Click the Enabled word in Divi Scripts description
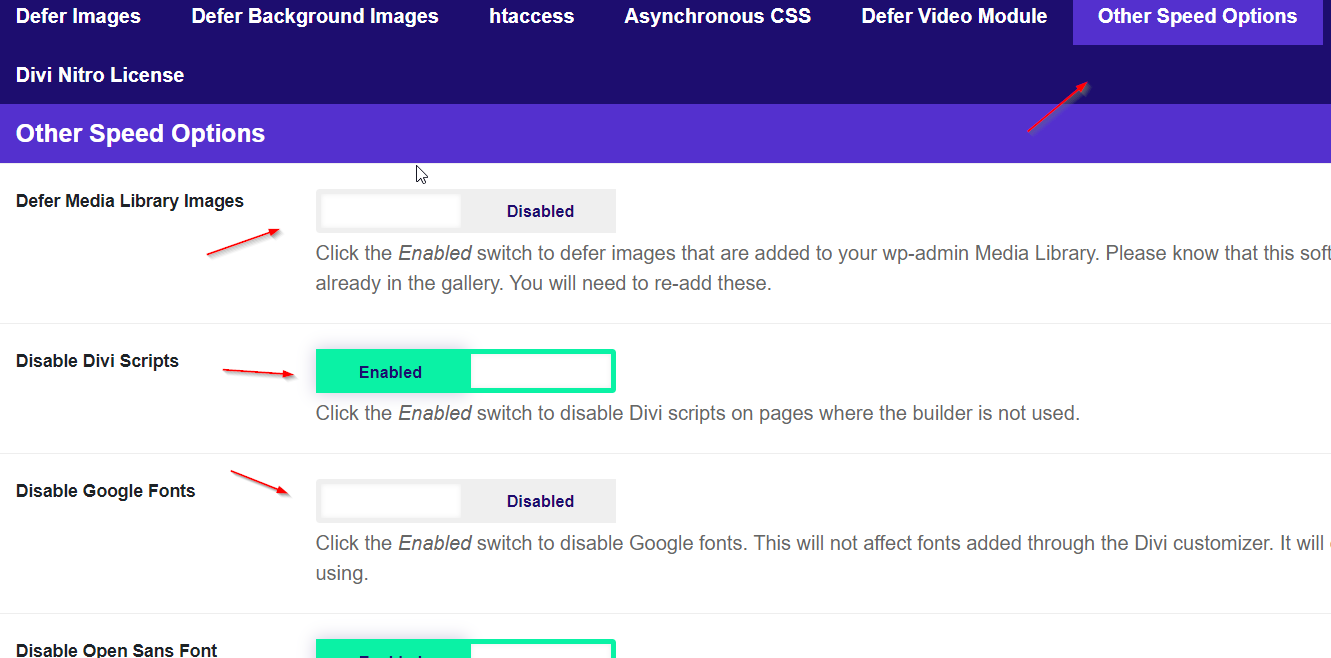 (435, 412)
